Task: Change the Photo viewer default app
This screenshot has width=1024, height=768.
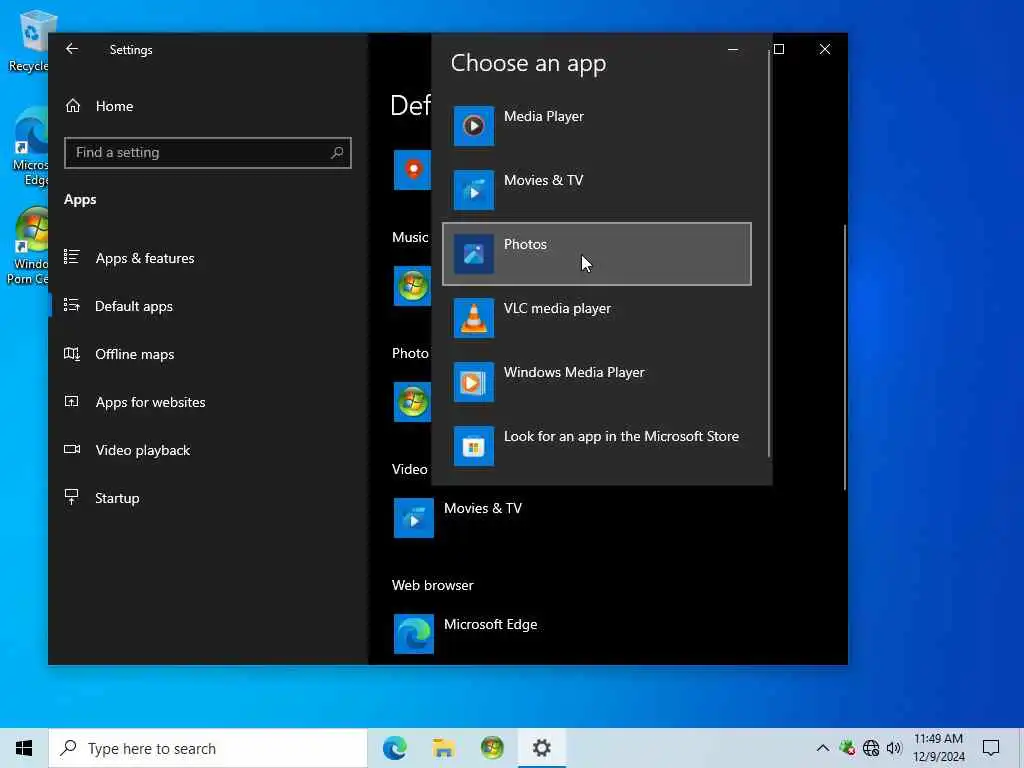Action: tap(412, 402)
